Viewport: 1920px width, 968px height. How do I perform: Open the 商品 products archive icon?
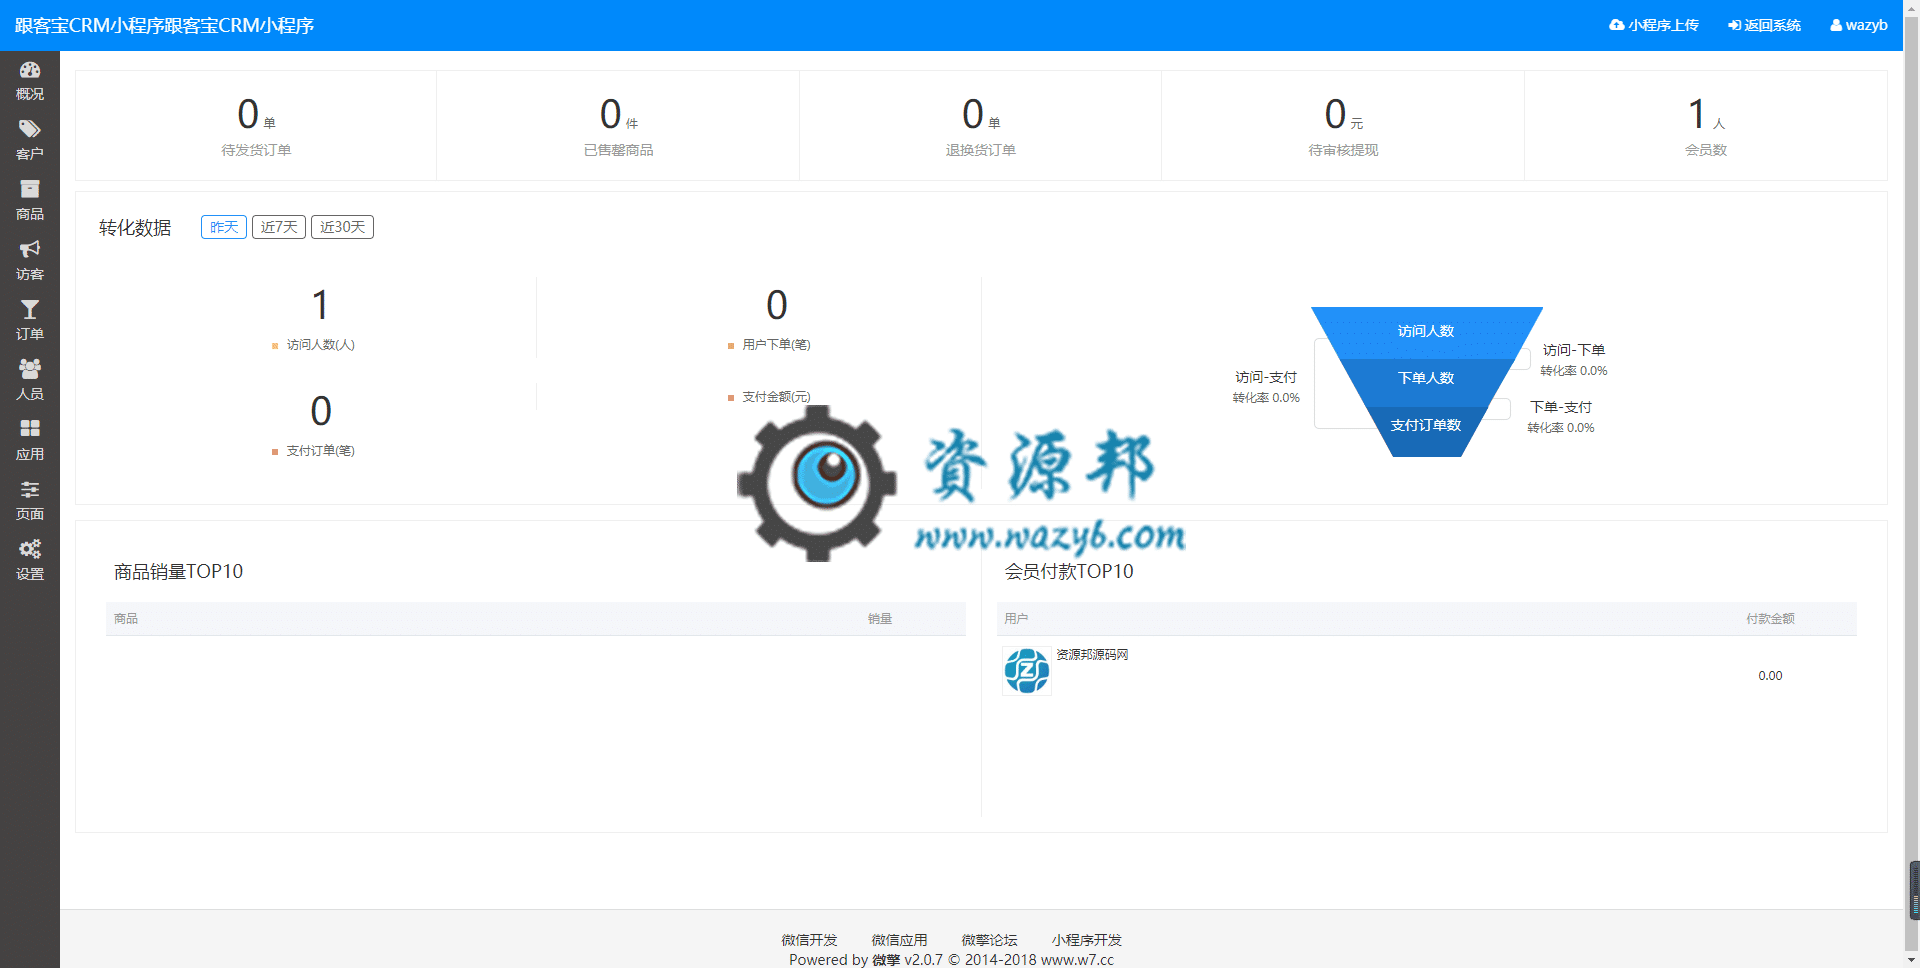[30, 189]
